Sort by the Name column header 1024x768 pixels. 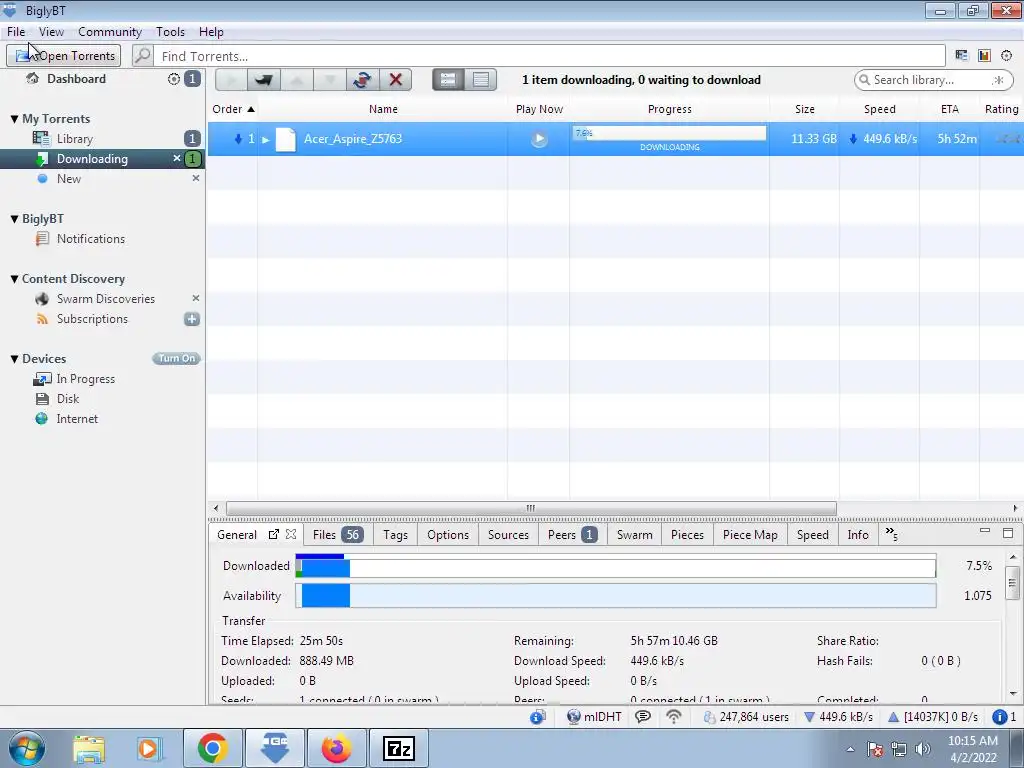pos(383,109)
